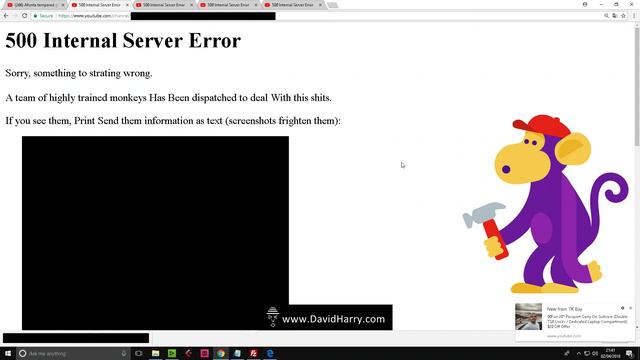Close the second 500 Internal Server Error tab
The width and height of the screenshot is (640, 360).
[127, 5]
